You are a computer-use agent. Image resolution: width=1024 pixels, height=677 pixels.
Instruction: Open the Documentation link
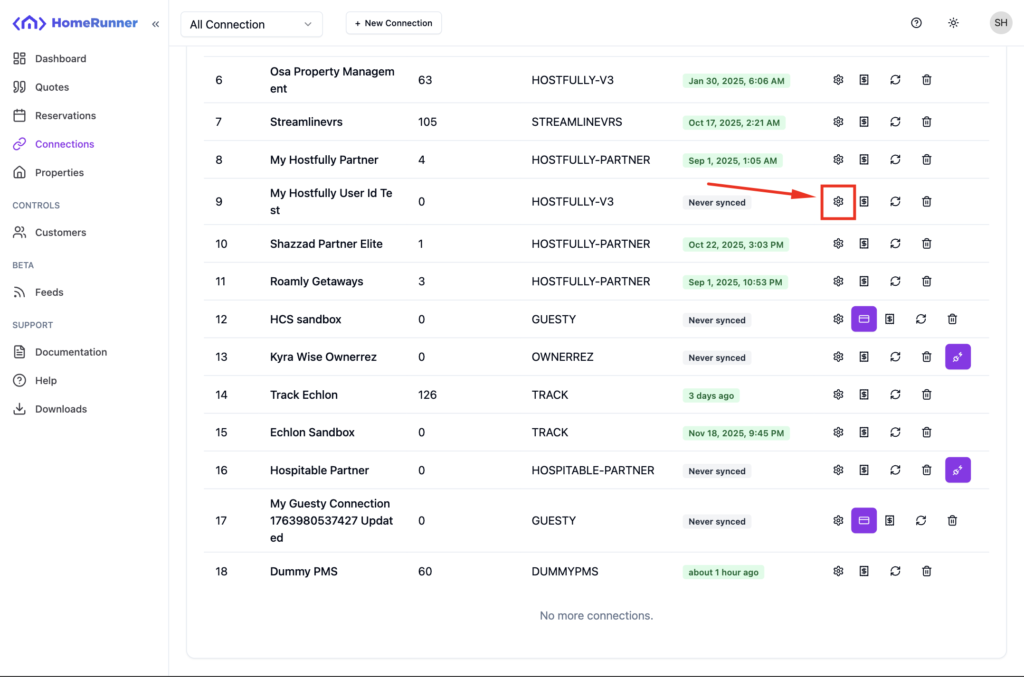pos(70,352)
